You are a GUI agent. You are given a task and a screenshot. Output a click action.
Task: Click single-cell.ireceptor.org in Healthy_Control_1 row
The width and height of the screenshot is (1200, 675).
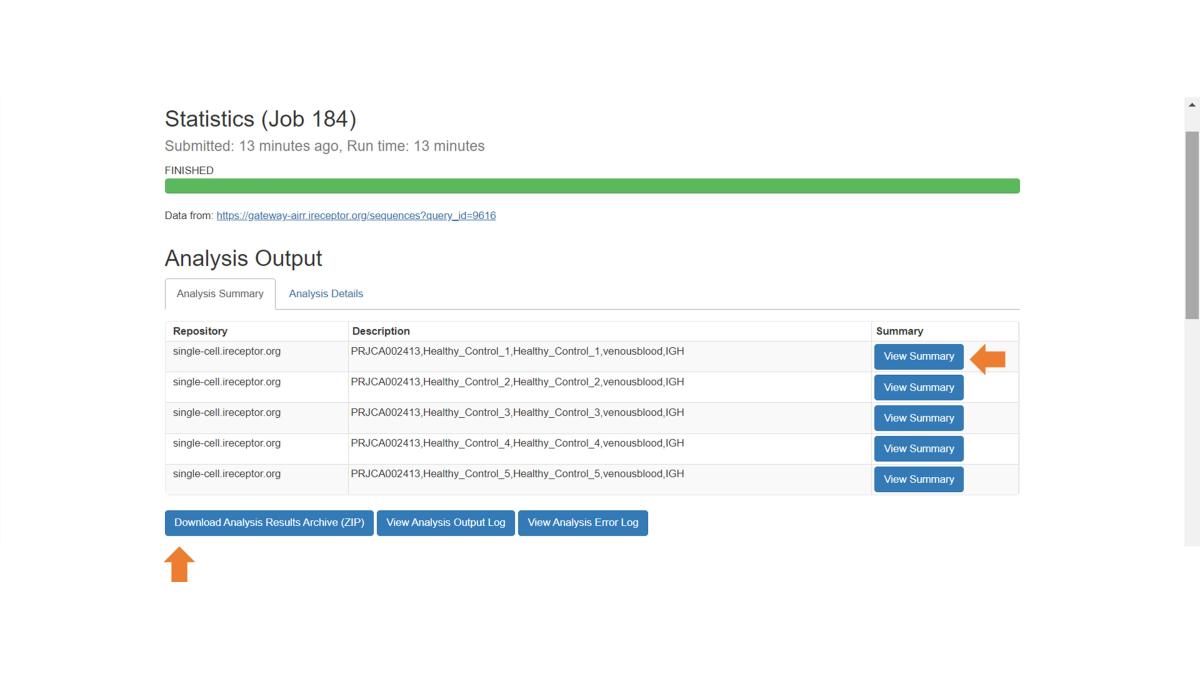[x=227, y=352]
